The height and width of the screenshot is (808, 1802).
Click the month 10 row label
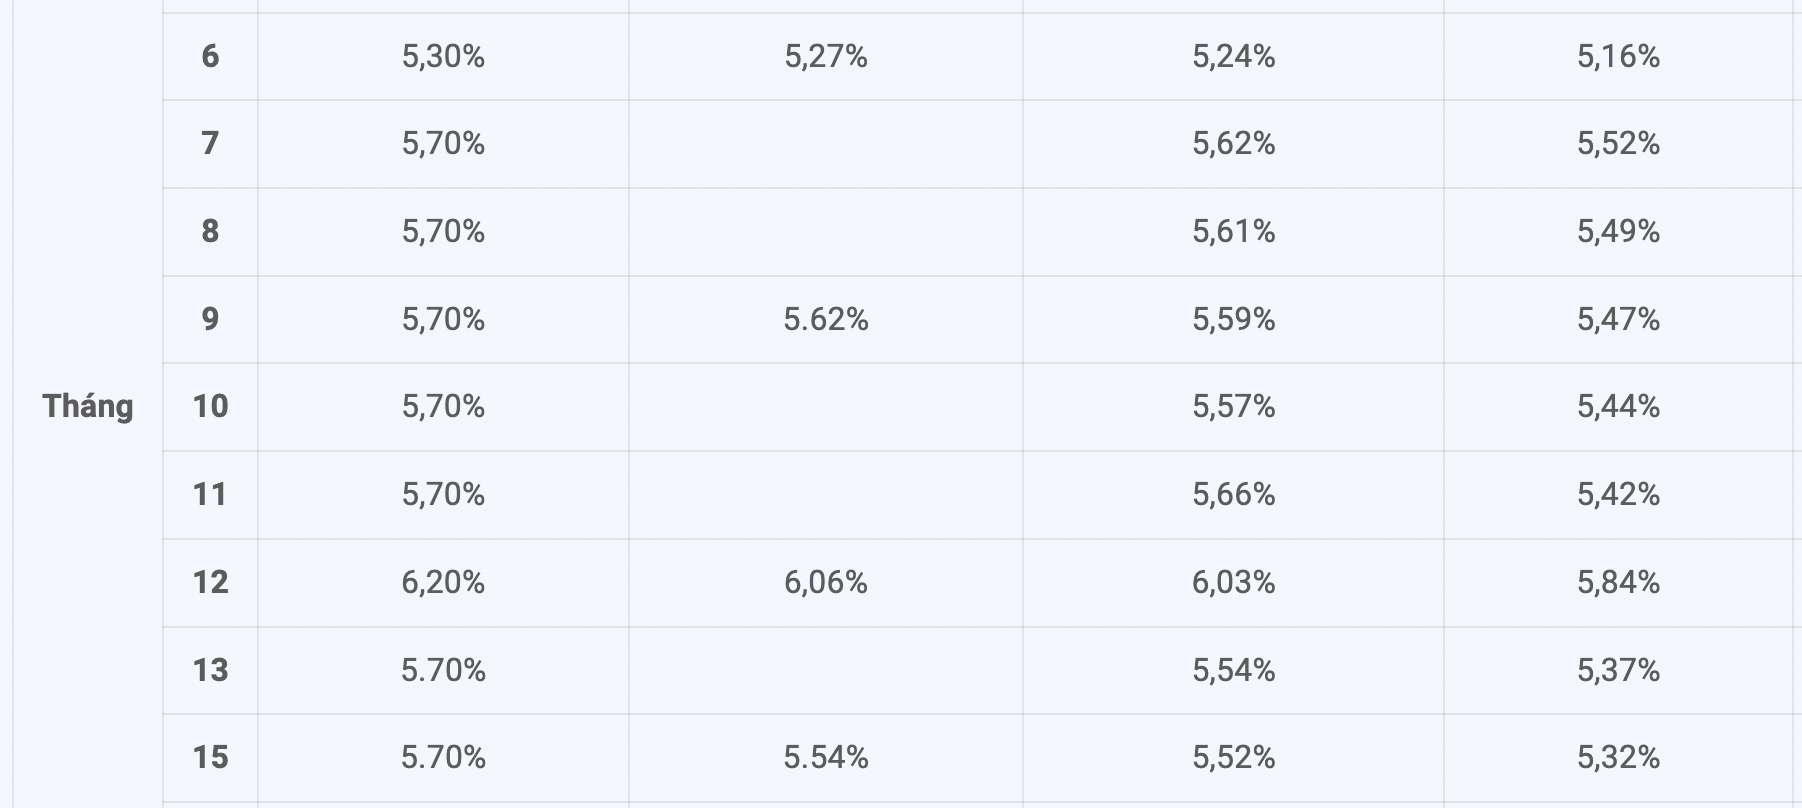[x=210, y=406]
